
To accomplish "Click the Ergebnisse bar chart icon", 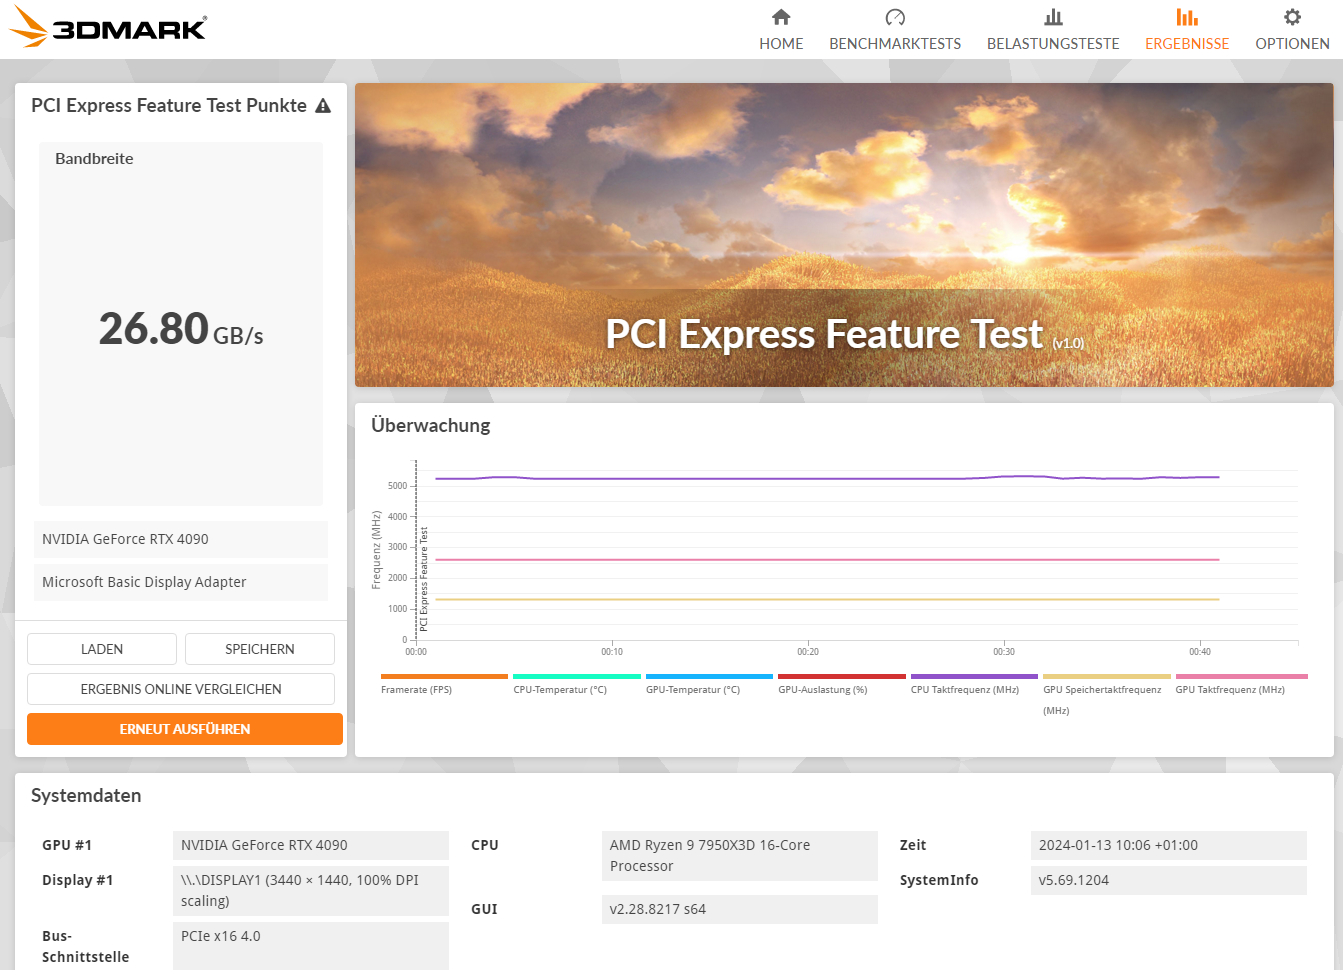I will [1187, 17].
